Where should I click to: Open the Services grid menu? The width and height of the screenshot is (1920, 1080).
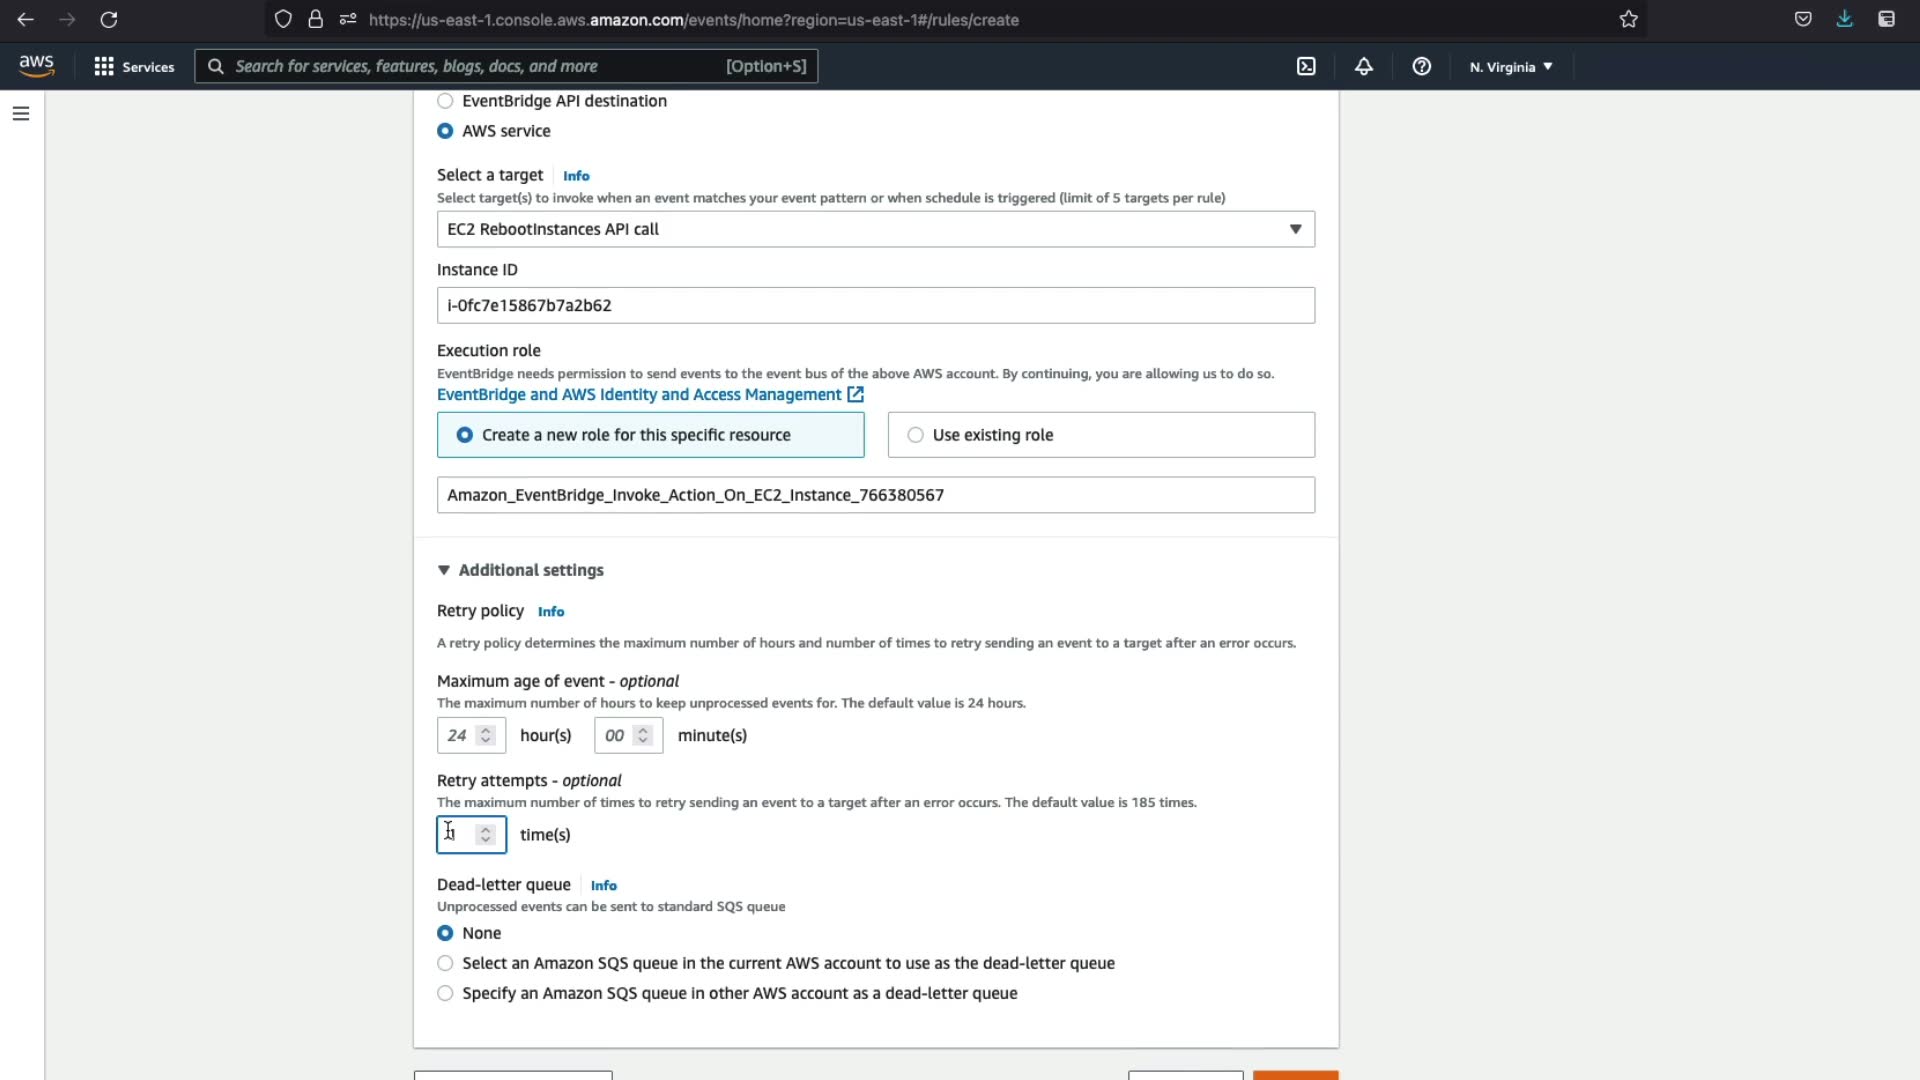[x=134, y=66]
